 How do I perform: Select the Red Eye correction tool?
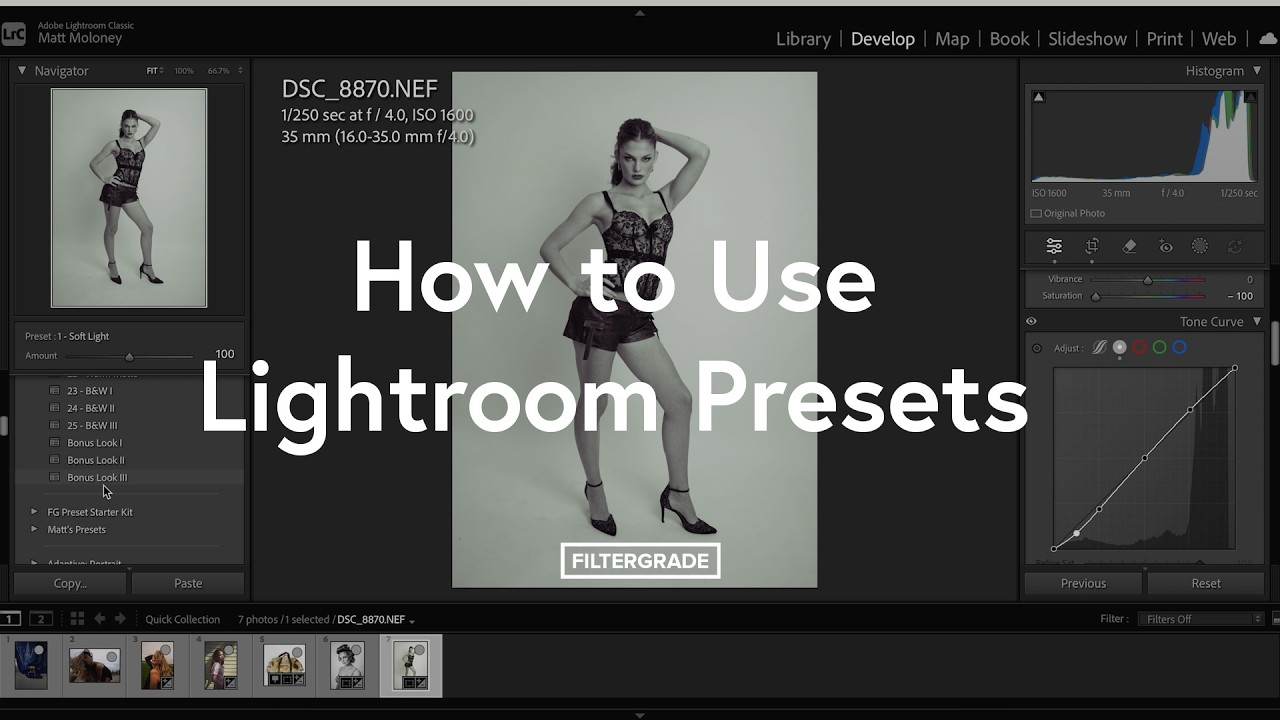(1166, 246)
